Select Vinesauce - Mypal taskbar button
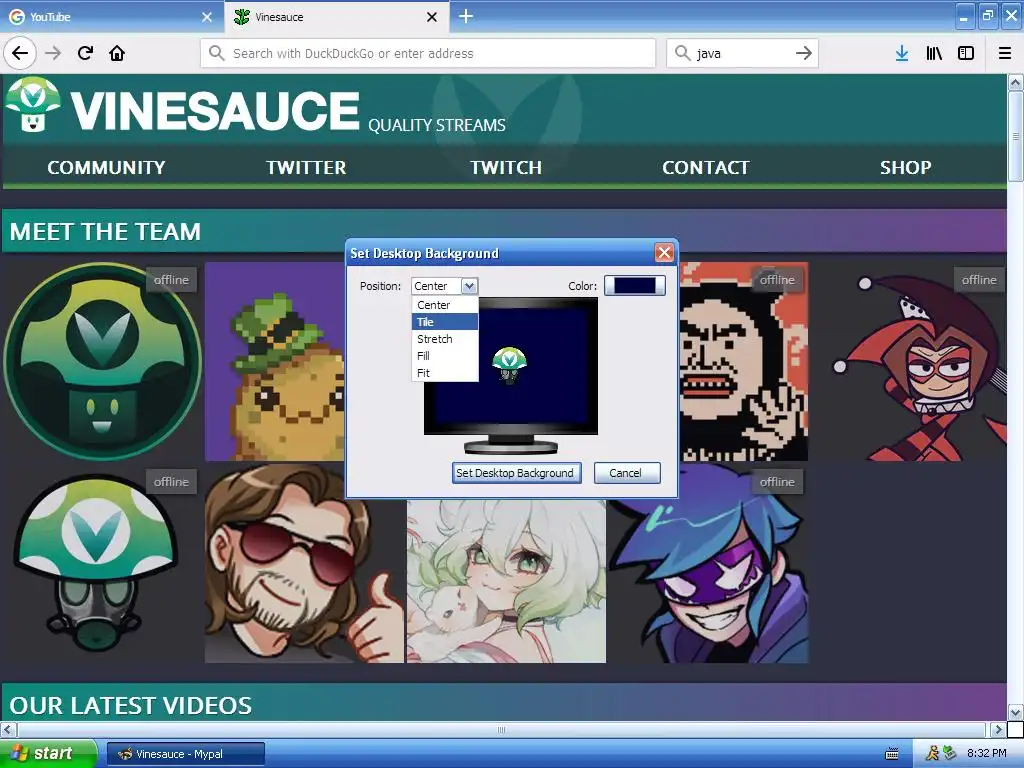This screenshot has width=1024, height=768. 186,754
